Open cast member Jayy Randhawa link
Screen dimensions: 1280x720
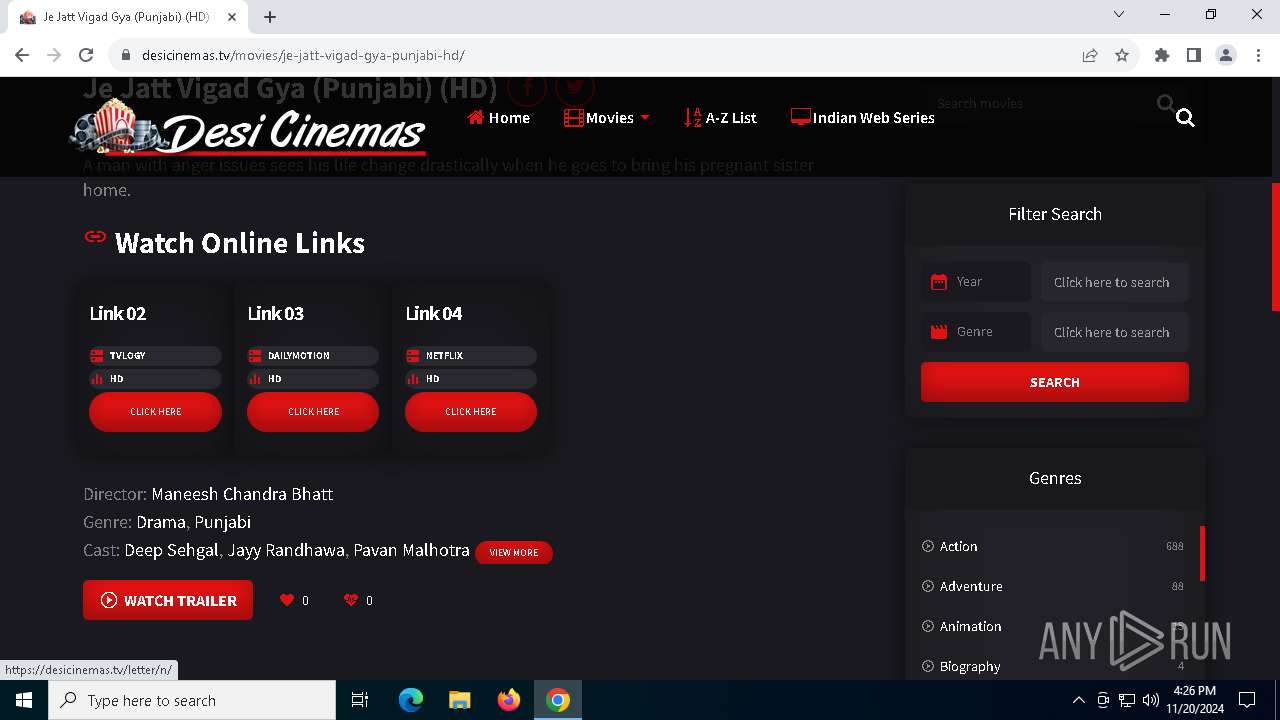click(286, 550)
